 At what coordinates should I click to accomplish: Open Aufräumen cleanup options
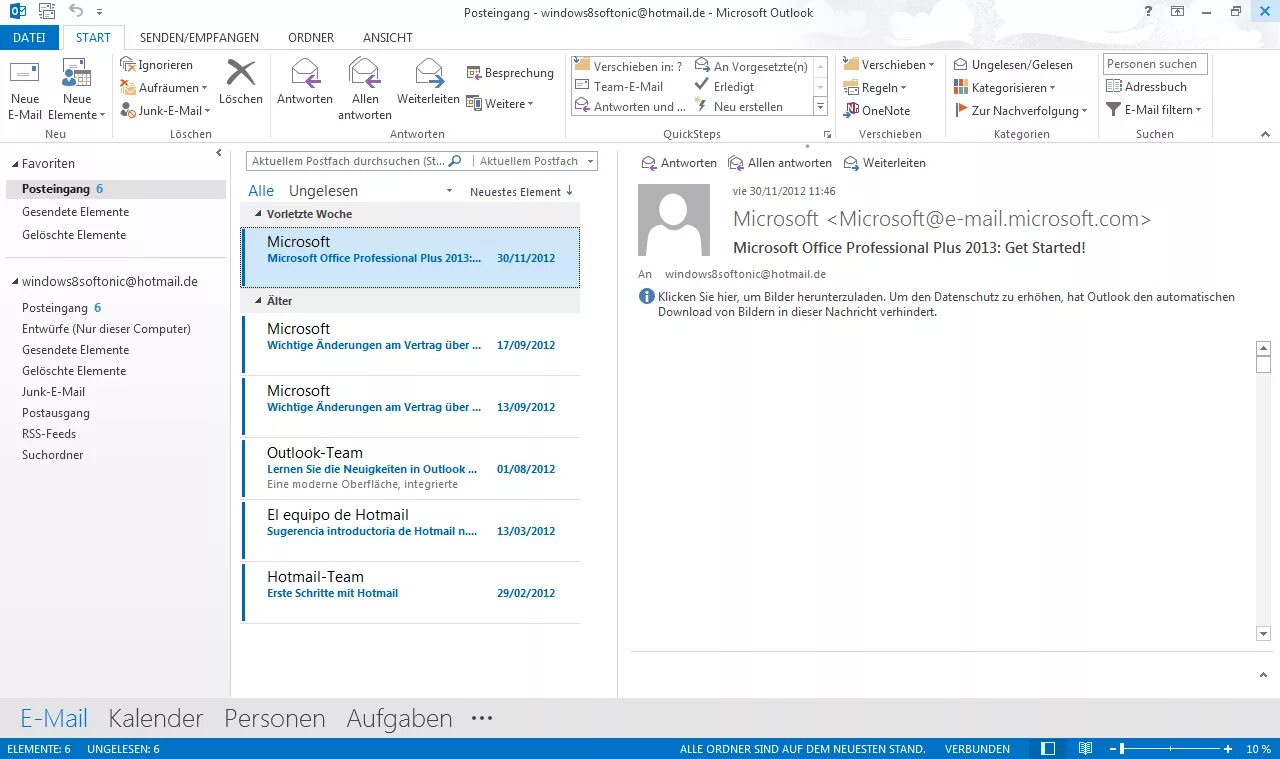coord(163,88)
